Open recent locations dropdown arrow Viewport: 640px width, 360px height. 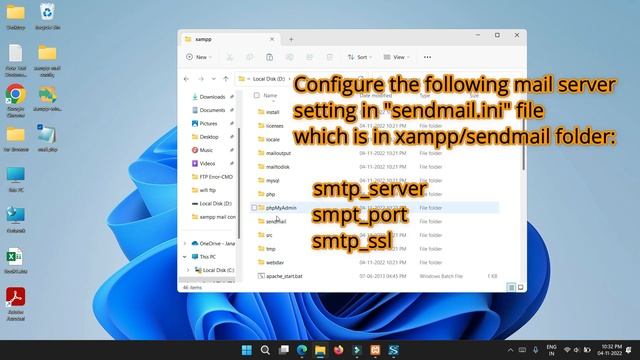click(213, 79)
